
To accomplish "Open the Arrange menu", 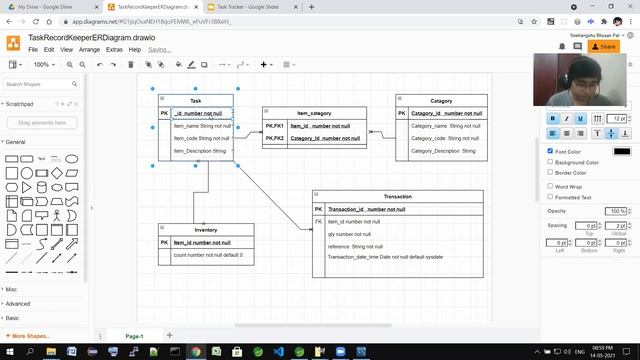I will click(89, 50).
